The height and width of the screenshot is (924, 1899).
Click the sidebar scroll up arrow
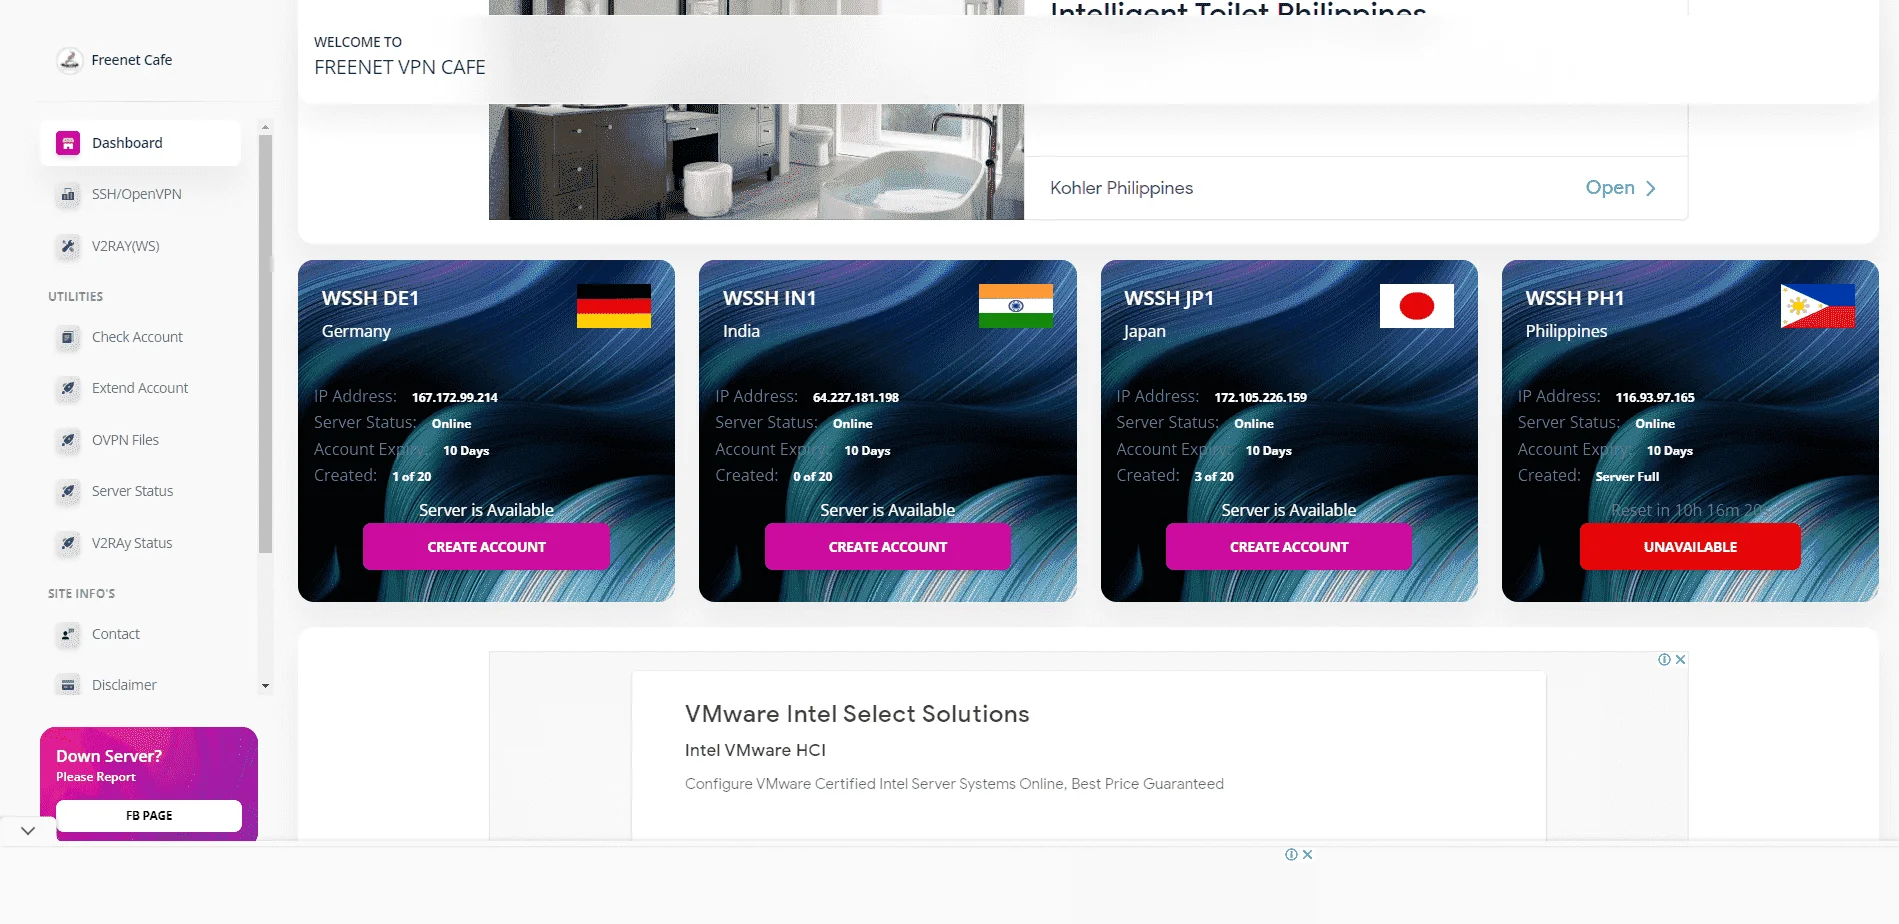tap(265, 128)
